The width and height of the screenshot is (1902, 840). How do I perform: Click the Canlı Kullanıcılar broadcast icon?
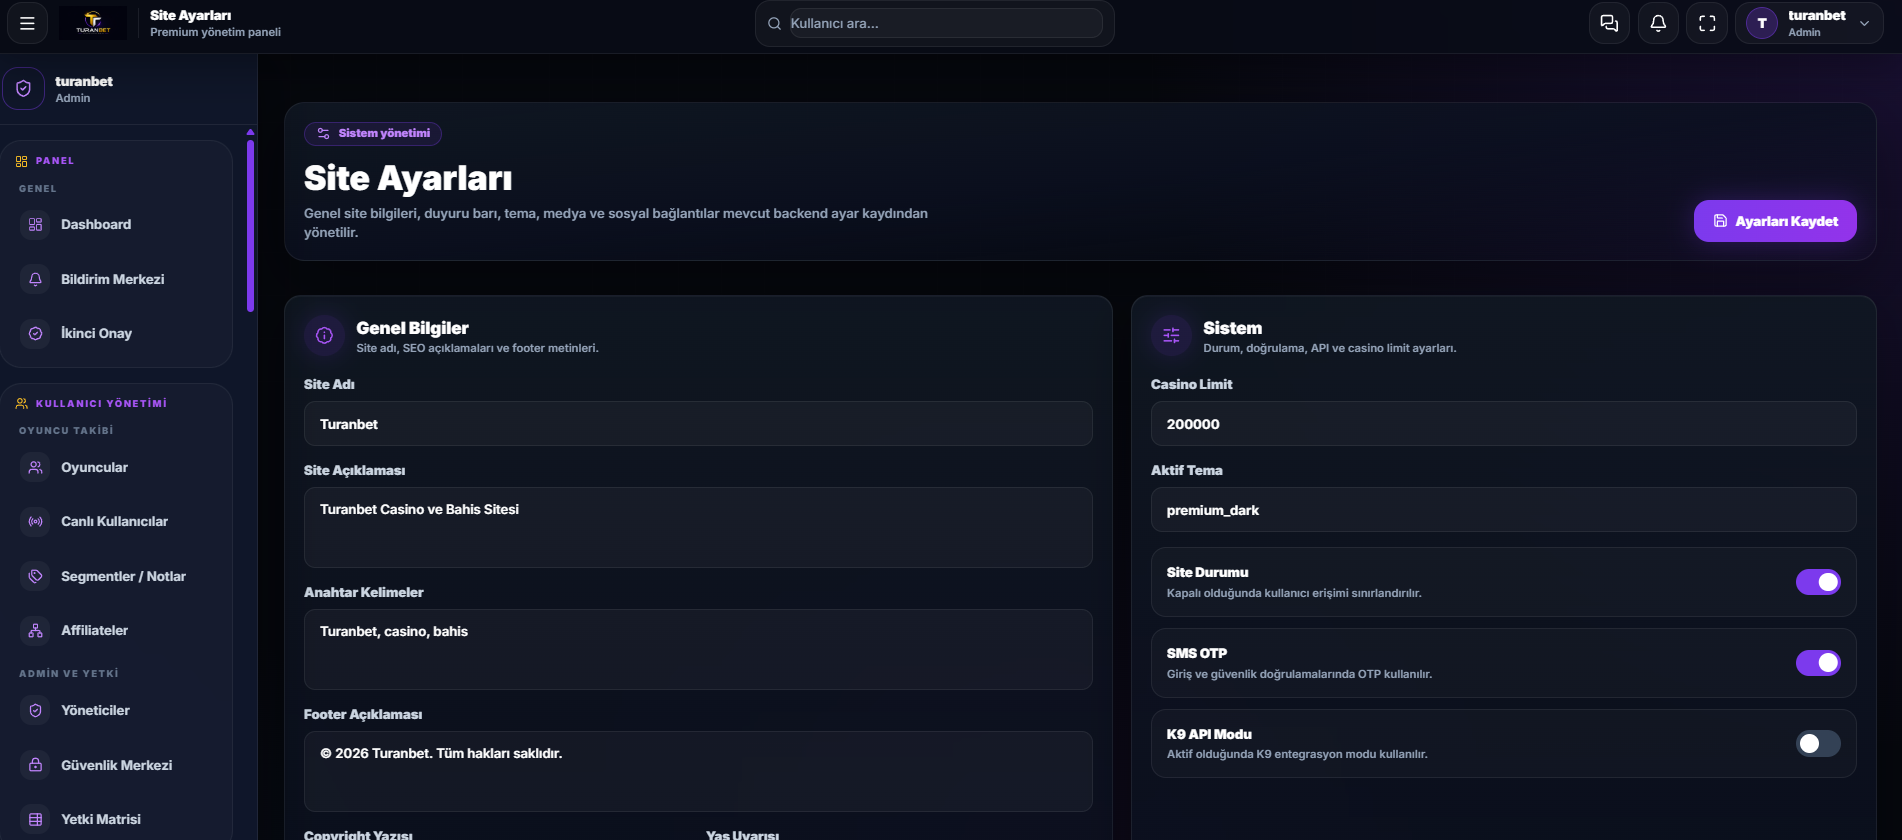[x=35, y=521]
